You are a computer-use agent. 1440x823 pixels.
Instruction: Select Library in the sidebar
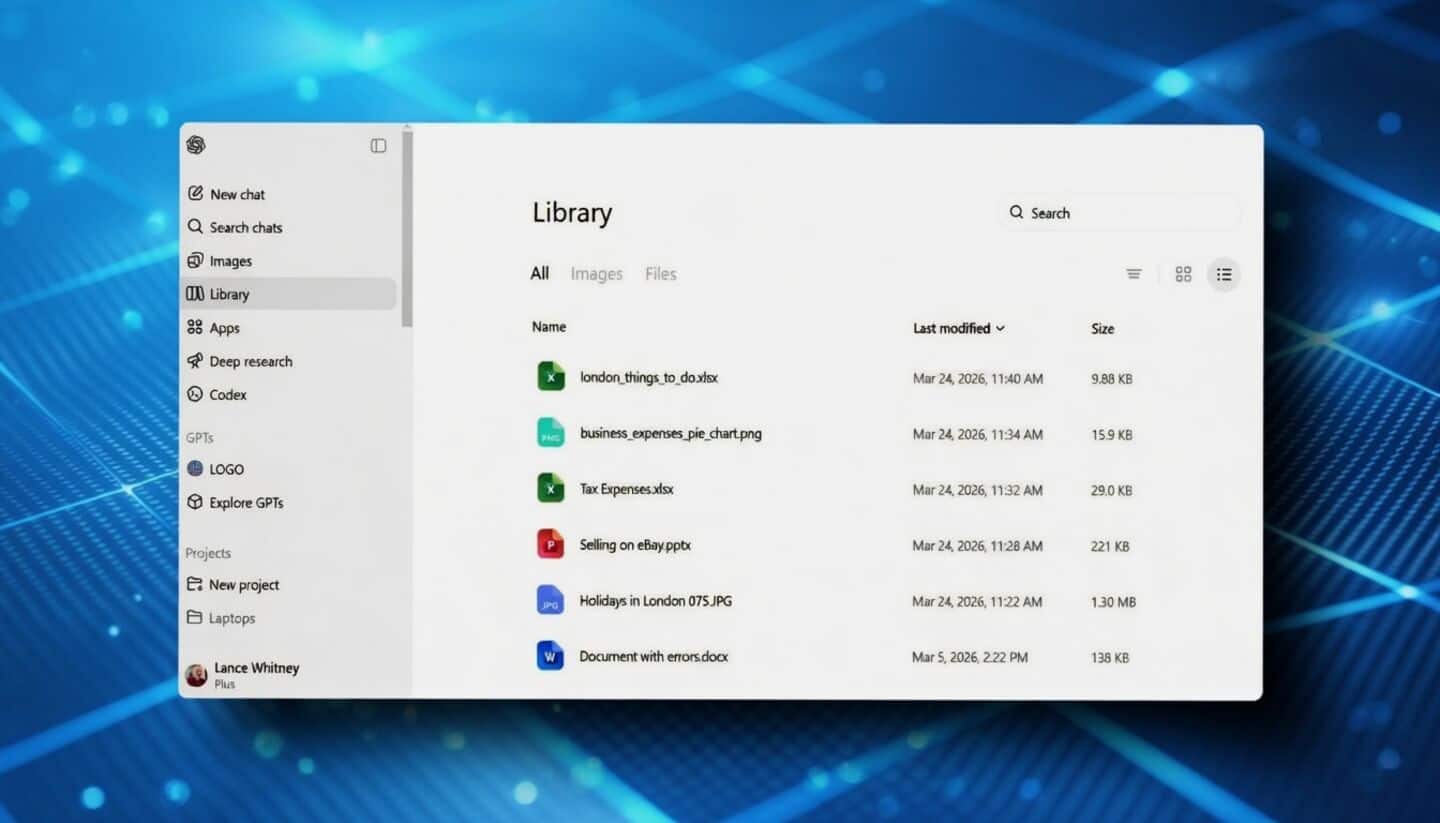tap(290, 294)
